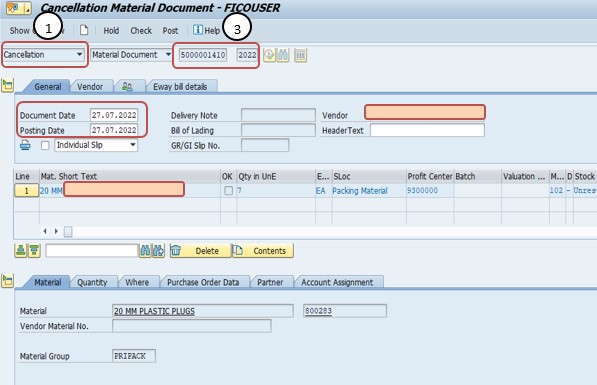Collapse header data via icon beside General tab

point(7,85)
